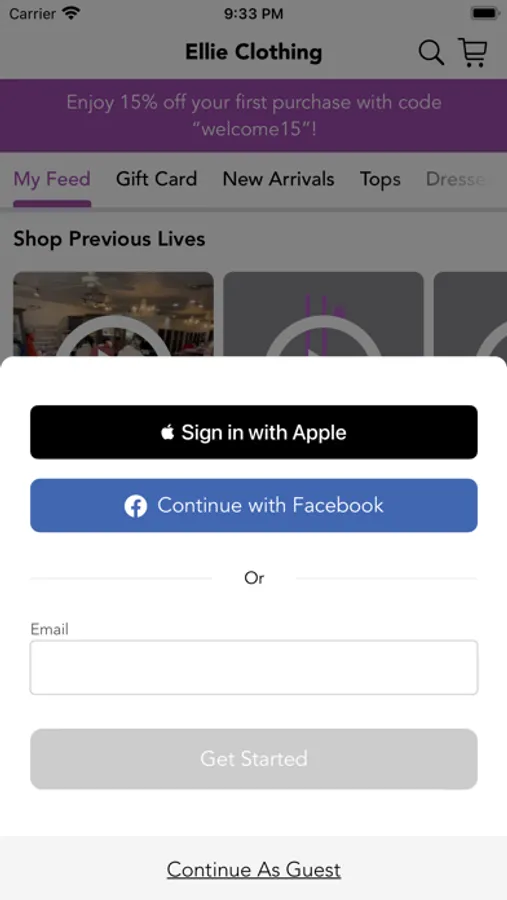Open the shopping cart icon
507x900 pixels.
coord(473,52)
